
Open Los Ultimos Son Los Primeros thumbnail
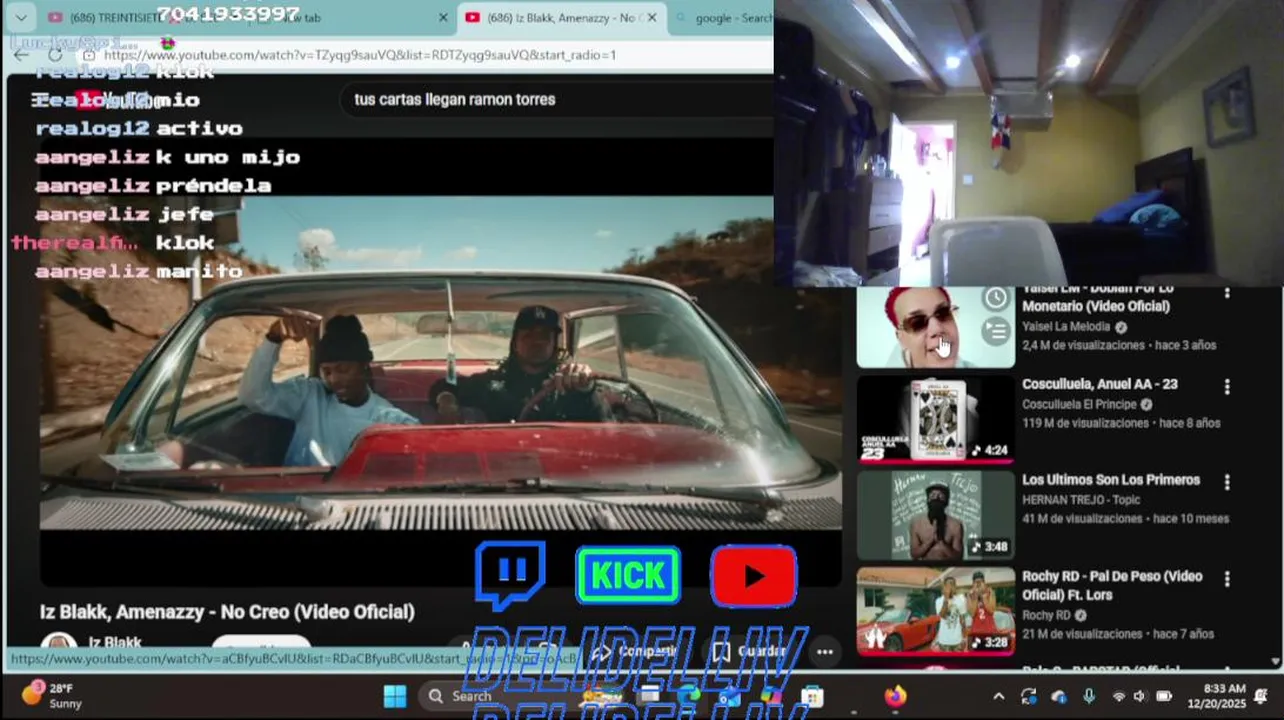click(x=935, y=516)
